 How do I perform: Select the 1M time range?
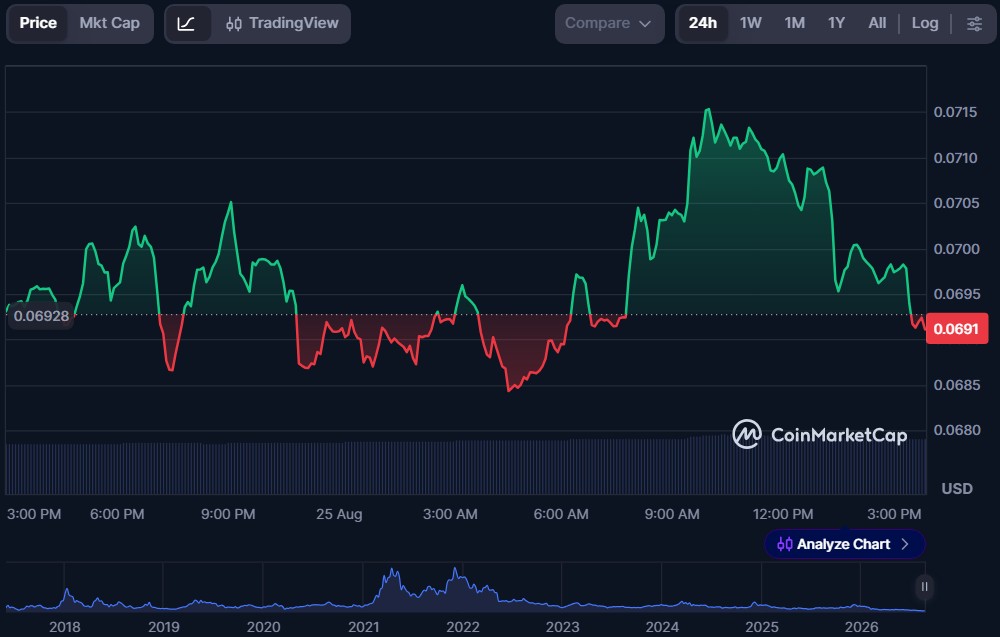(x=794, y=24)
